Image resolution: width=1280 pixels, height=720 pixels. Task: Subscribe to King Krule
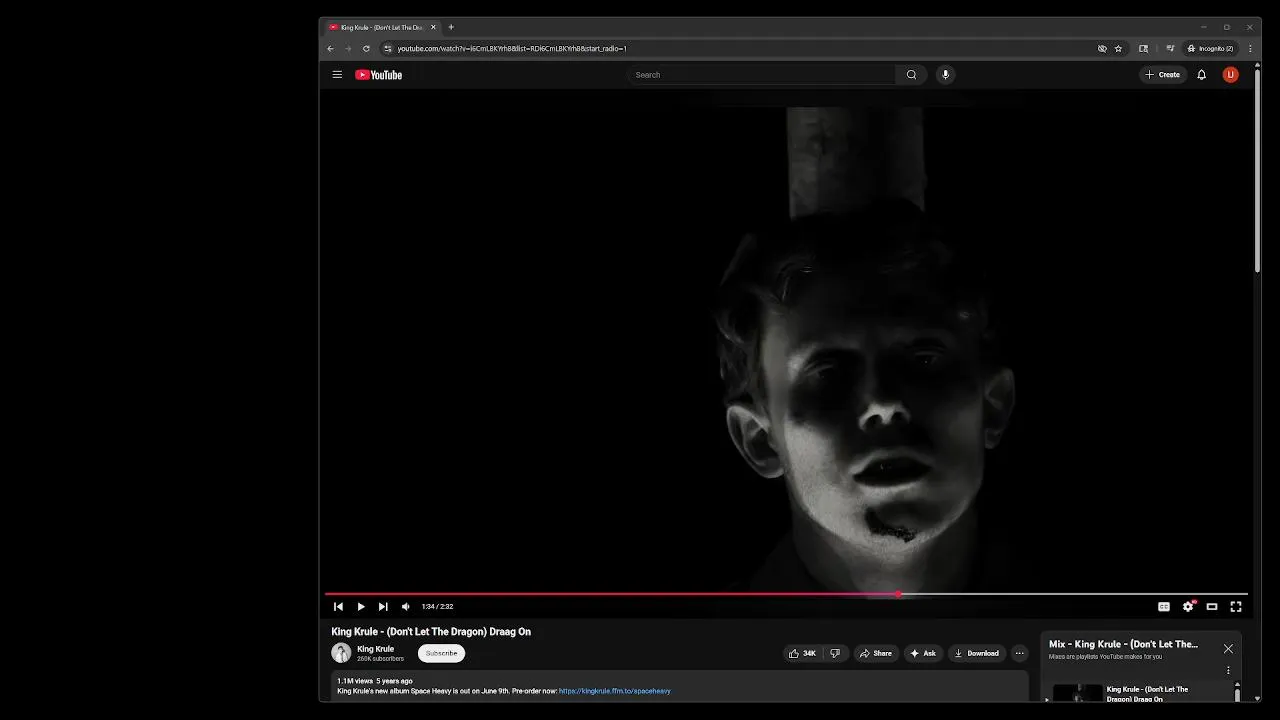pos(441,654)
